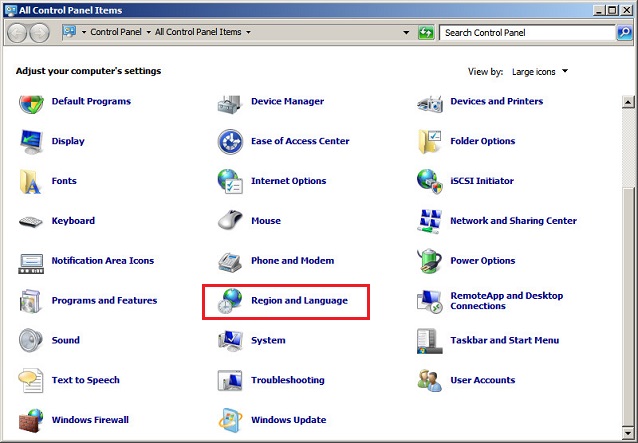Open the Mouse icon

(x=230, y=220)
